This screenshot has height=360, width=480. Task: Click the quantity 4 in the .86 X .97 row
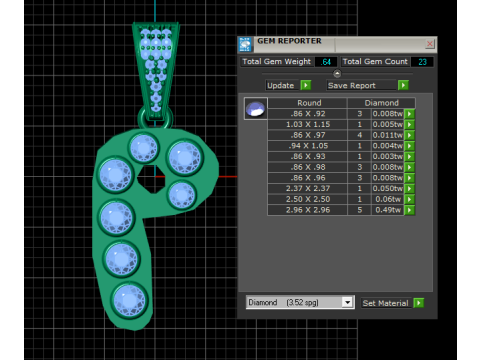coord(360,135)
